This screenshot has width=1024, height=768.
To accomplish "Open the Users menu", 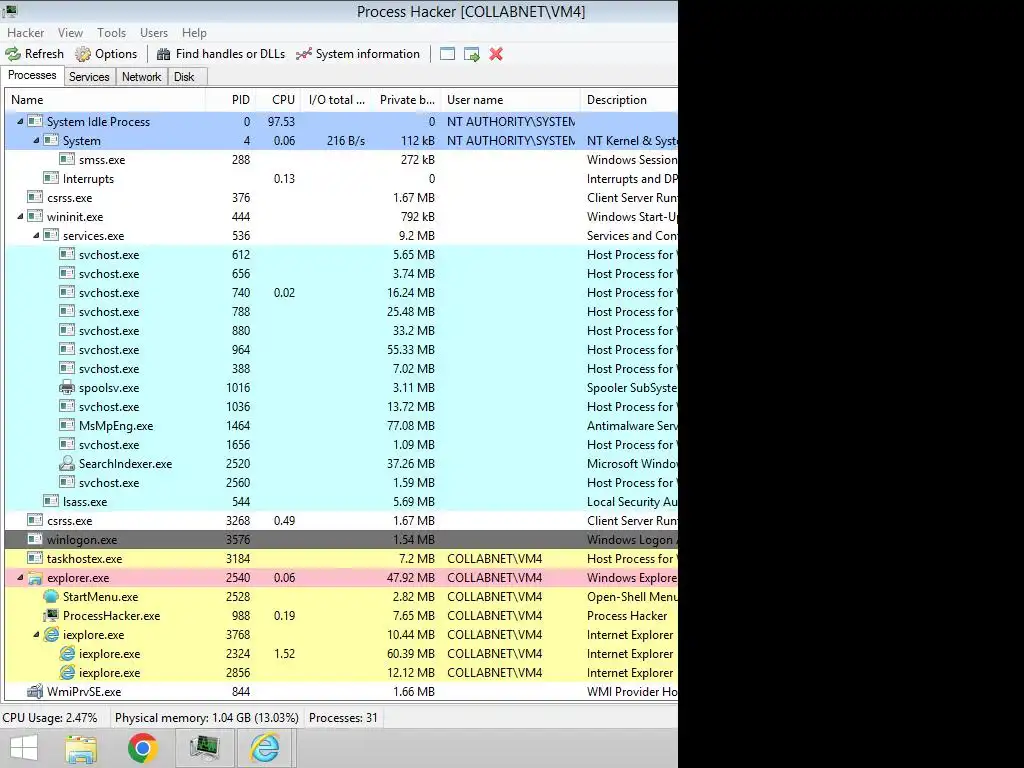I will click(x=153, y=33).
